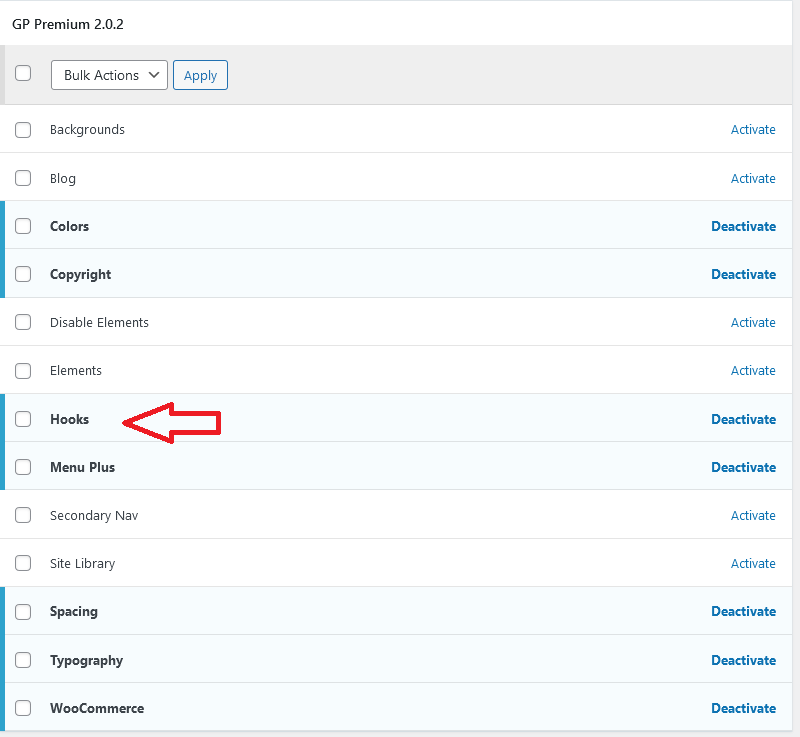800x737 pixels.
Task: Check the WooCommerce module checkbox
Action: pyautogui.click(x=23, y=708)
